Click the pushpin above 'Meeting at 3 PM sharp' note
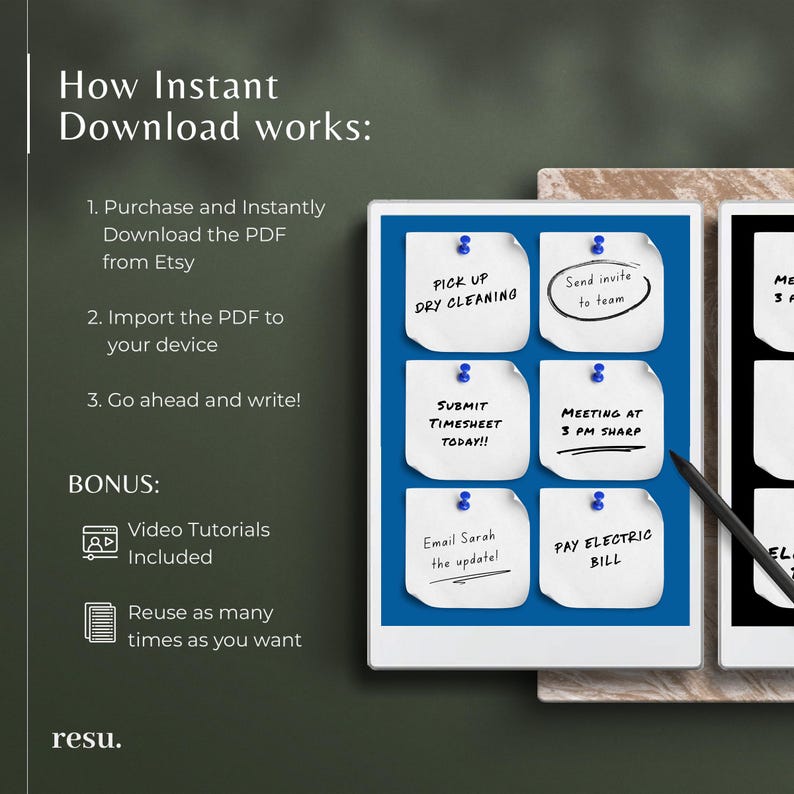Viewport: 794px width, 794px height. [x=598, y=373]
